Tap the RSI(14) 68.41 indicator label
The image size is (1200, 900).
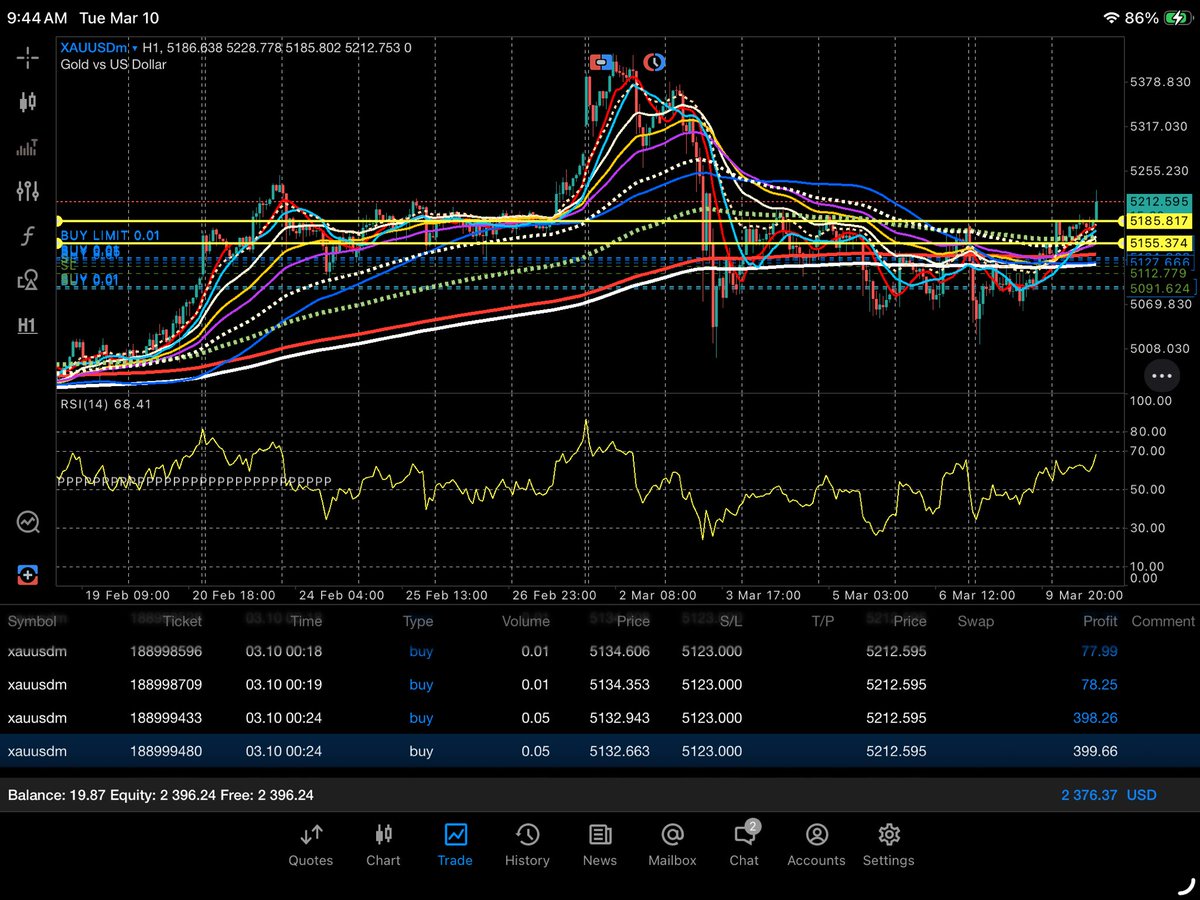point(105,405)
